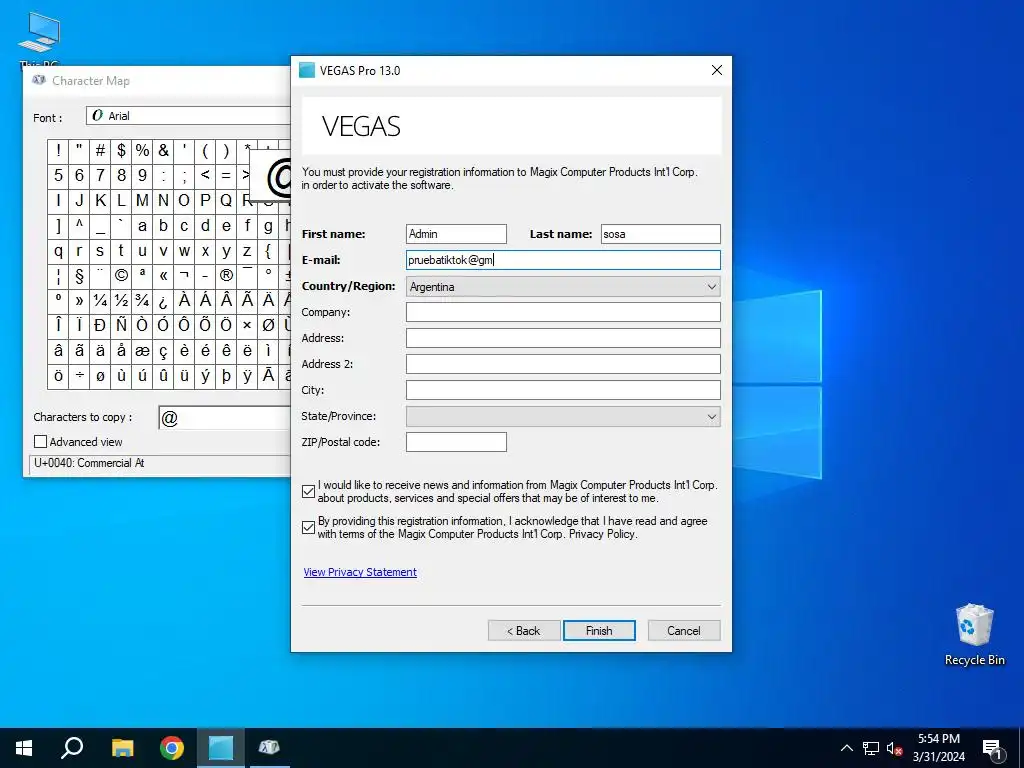
Task: Select the & character in Character Map
Action: pyautogui.click(x=163, y=151)
